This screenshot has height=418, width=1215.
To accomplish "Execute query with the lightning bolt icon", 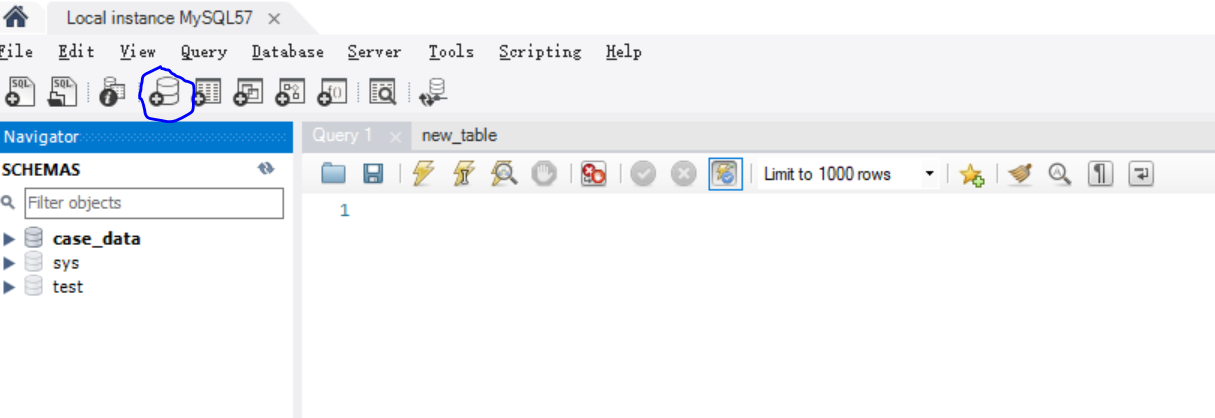I will [423, 174].
